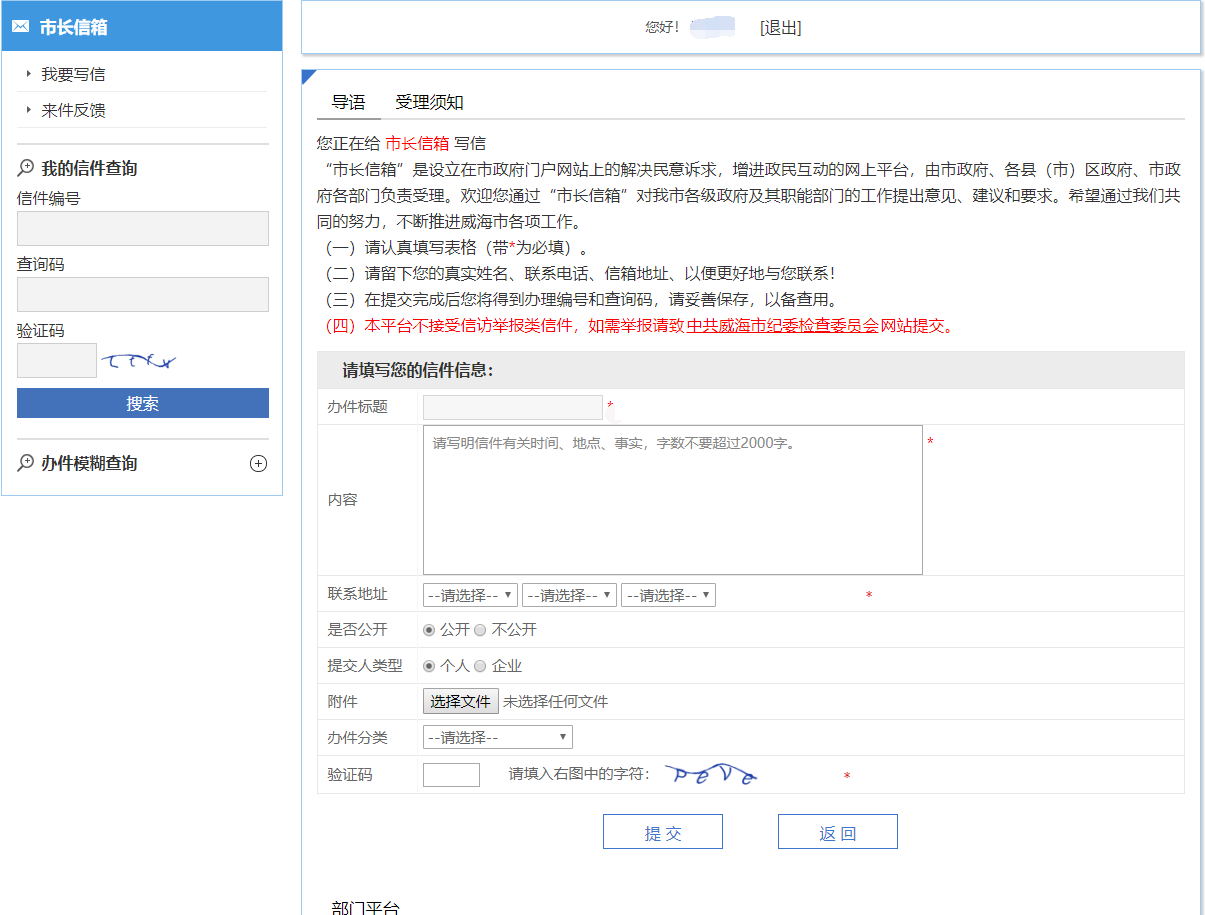Open the 办件分类 dropdown

pos(497,738)
